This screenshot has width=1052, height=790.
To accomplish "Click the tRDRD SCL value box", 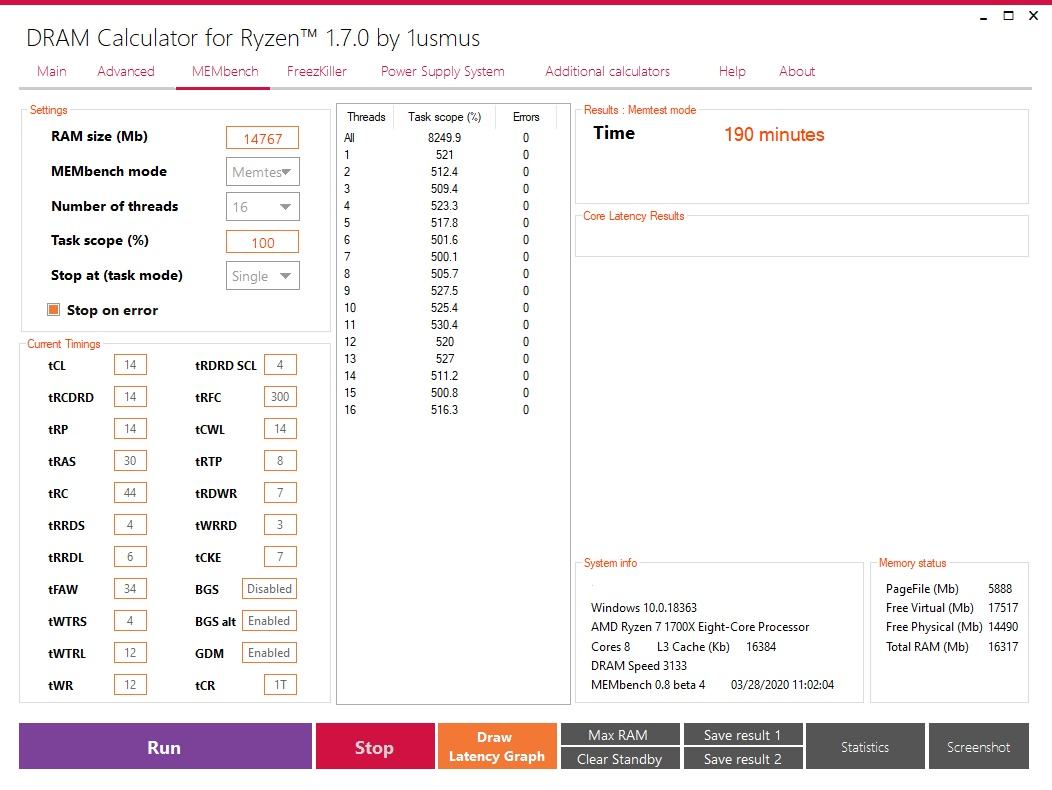I will pos(280,364).
